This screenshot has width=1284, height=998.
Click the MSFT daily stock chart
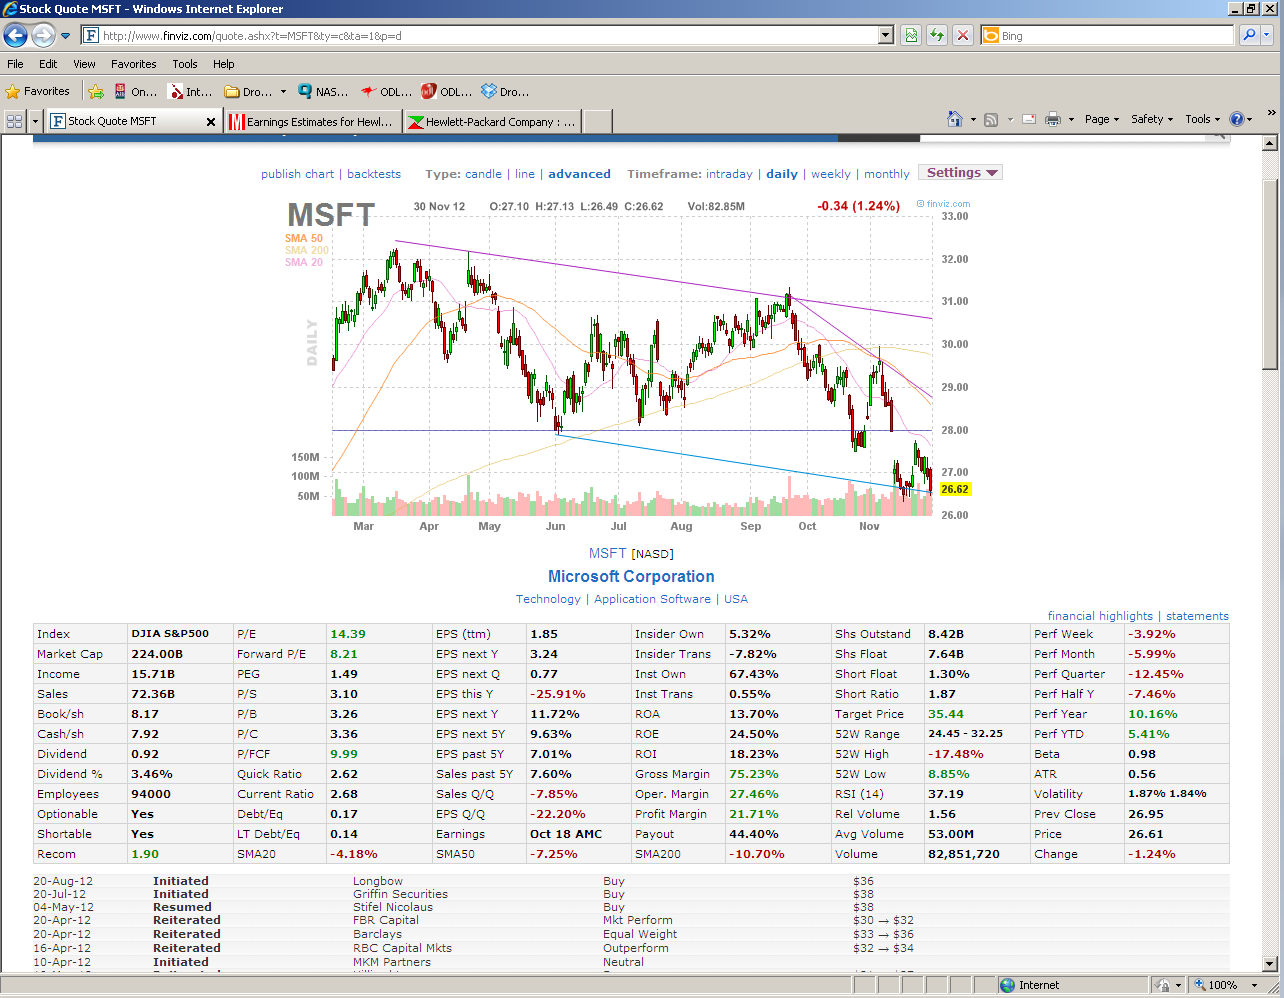point(632,365)
